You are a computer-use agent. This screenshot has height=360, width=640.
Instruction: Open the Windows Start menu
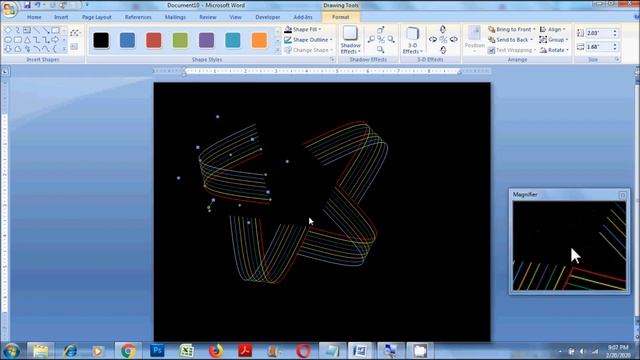pyautogui.click(x=11, y=351)
